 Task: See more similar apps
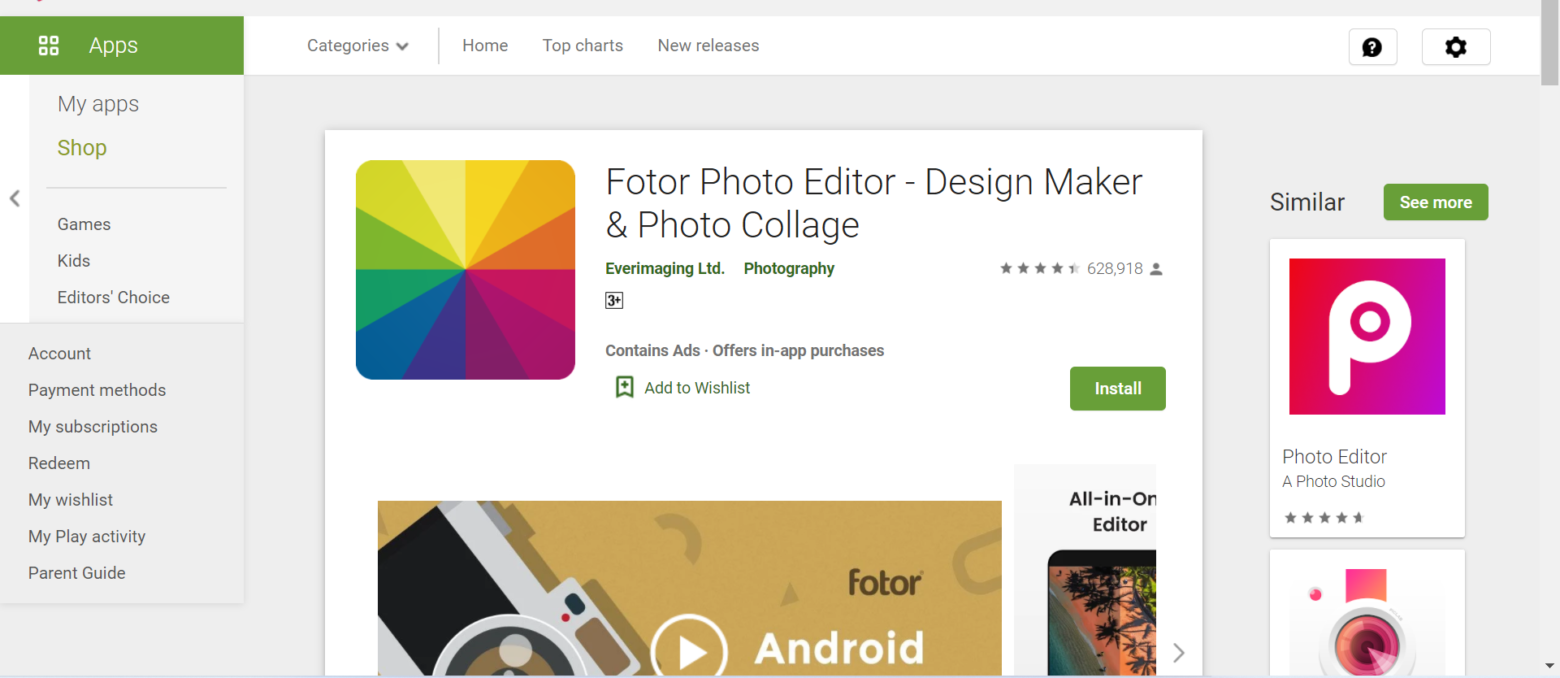(x=1435, y=202)
